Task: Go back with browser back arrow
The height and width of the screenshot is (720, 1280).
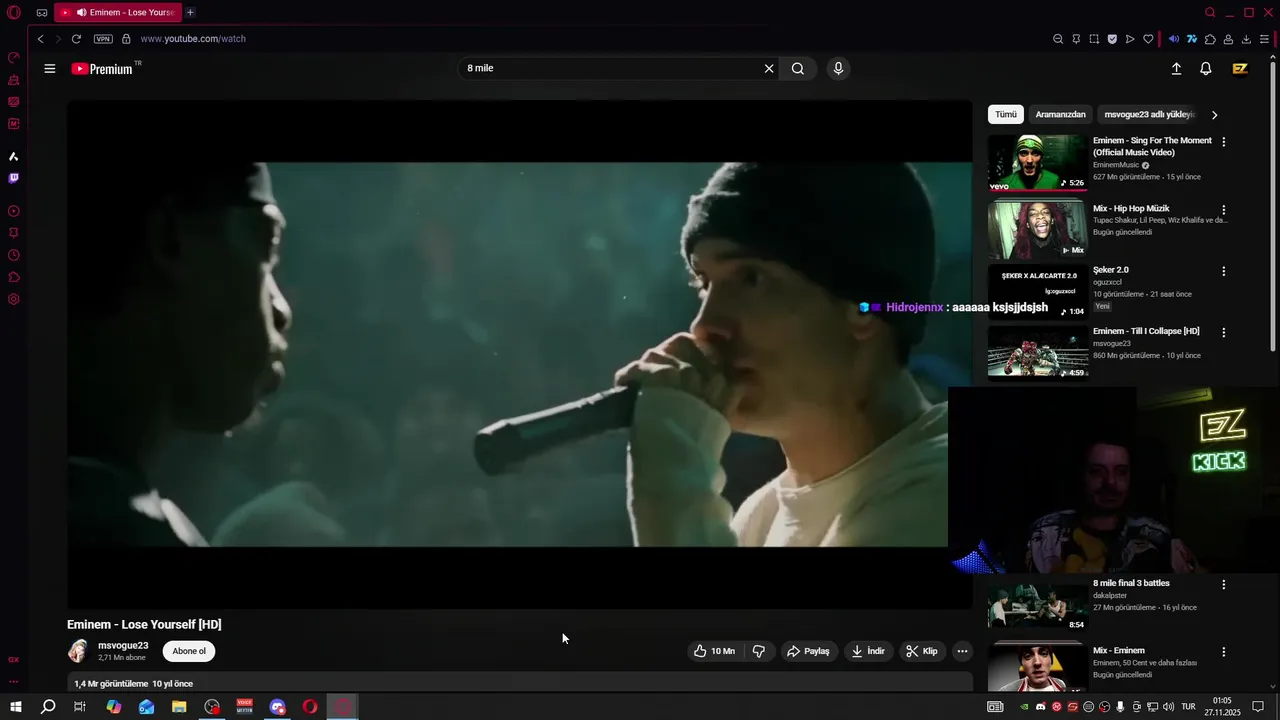Action: point(40,39)
